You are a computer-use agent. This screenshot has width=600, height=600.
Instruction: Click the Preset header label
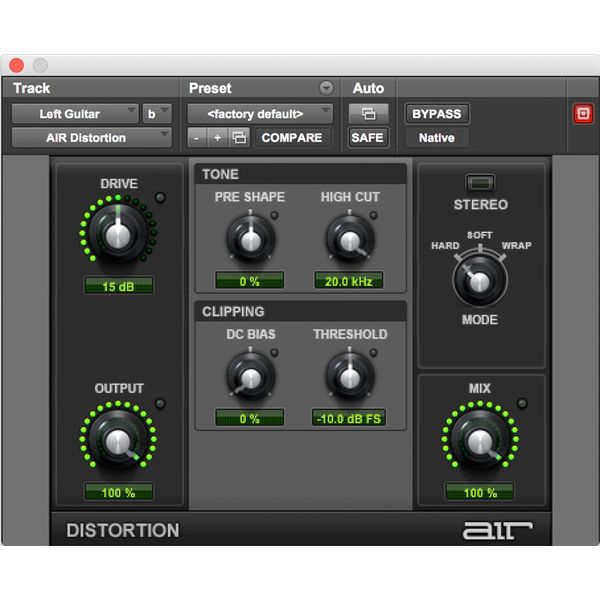click(x=210, y=88)
